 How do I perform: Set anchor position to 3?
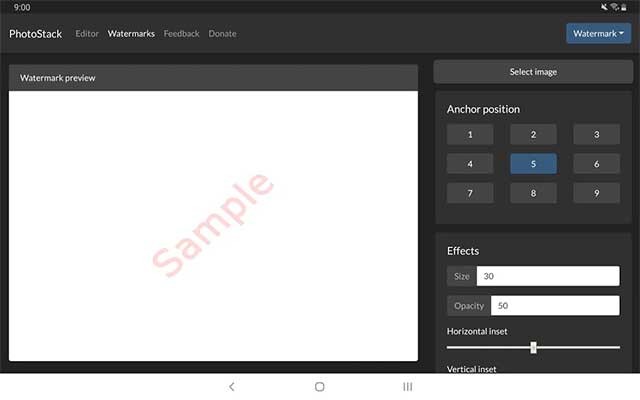click(596, 135)
